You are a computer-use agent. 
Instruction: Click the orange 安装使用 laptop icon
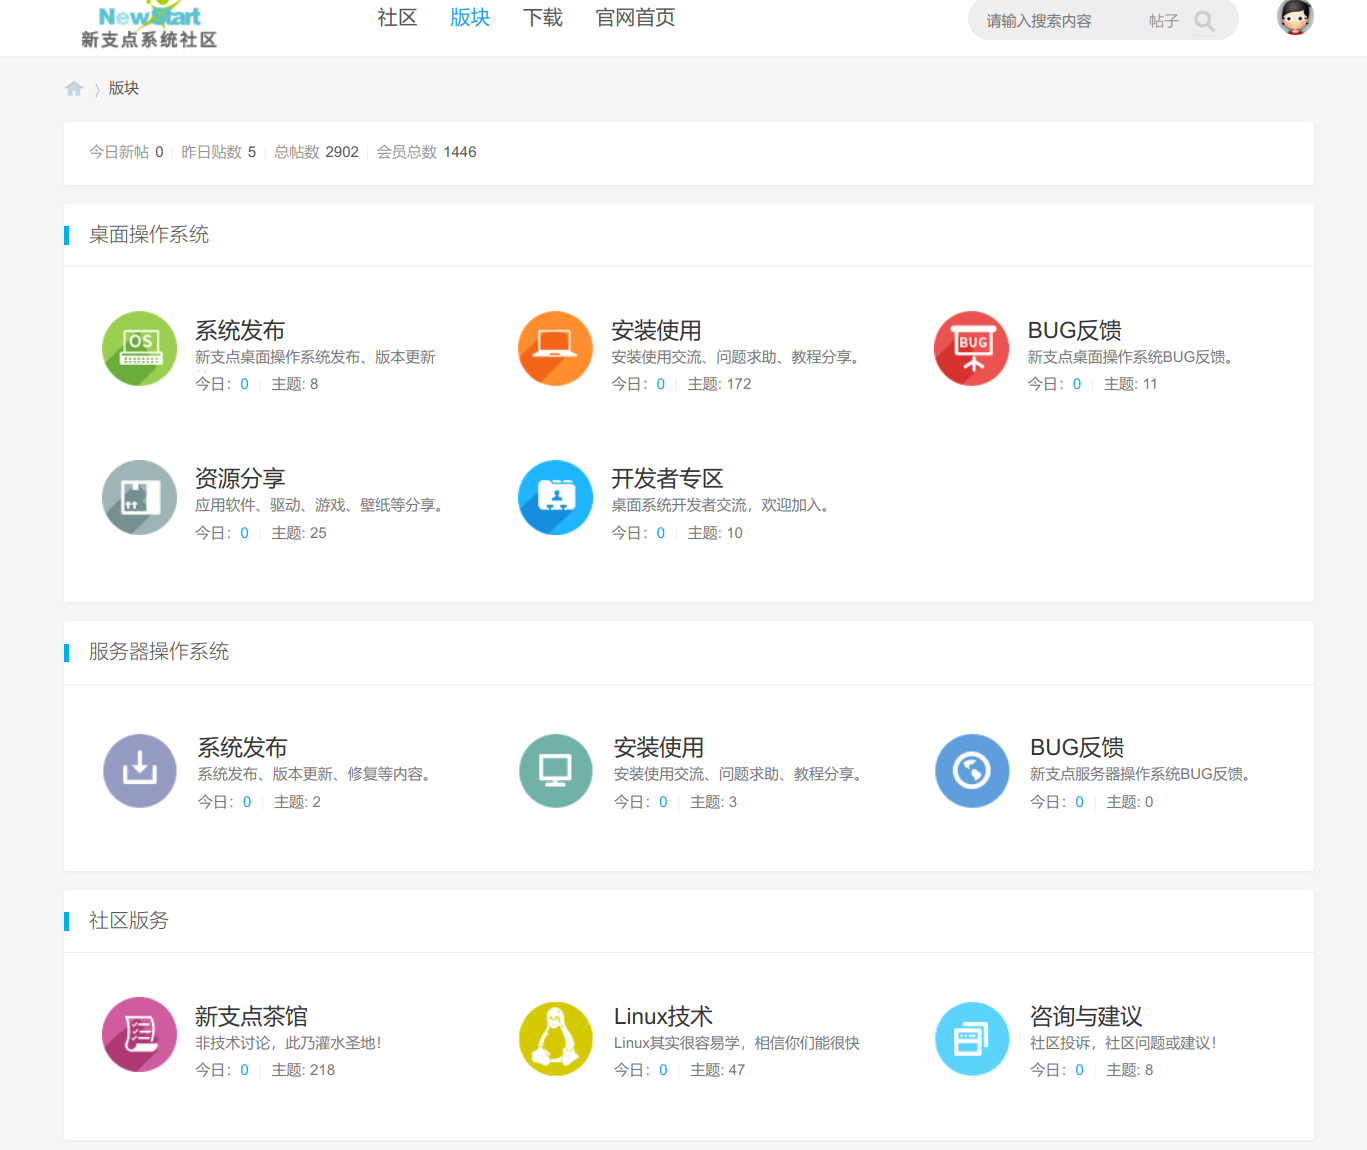pos(555,348)
